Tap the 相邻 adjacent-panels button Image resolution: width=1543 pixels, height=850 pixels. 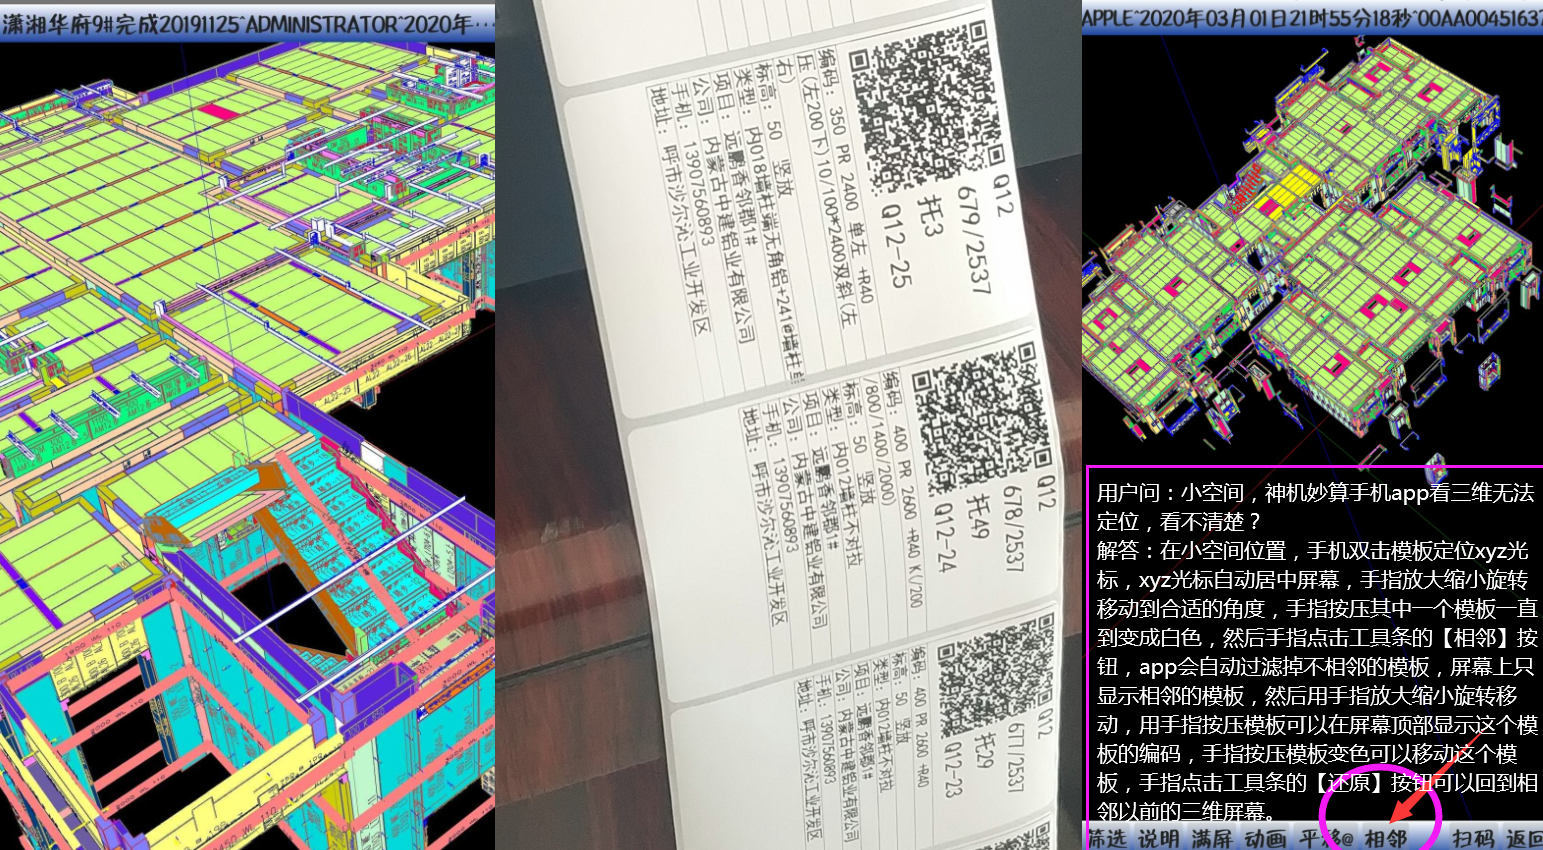tap(1386, 838)
